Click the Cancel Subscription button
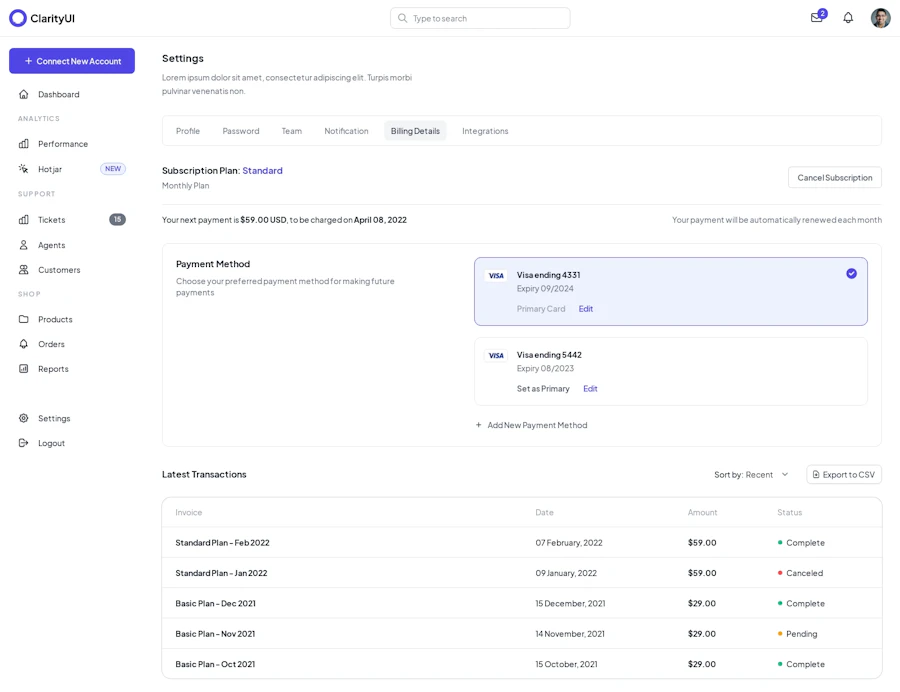This screenshot has width=900, height=692. 835,177
